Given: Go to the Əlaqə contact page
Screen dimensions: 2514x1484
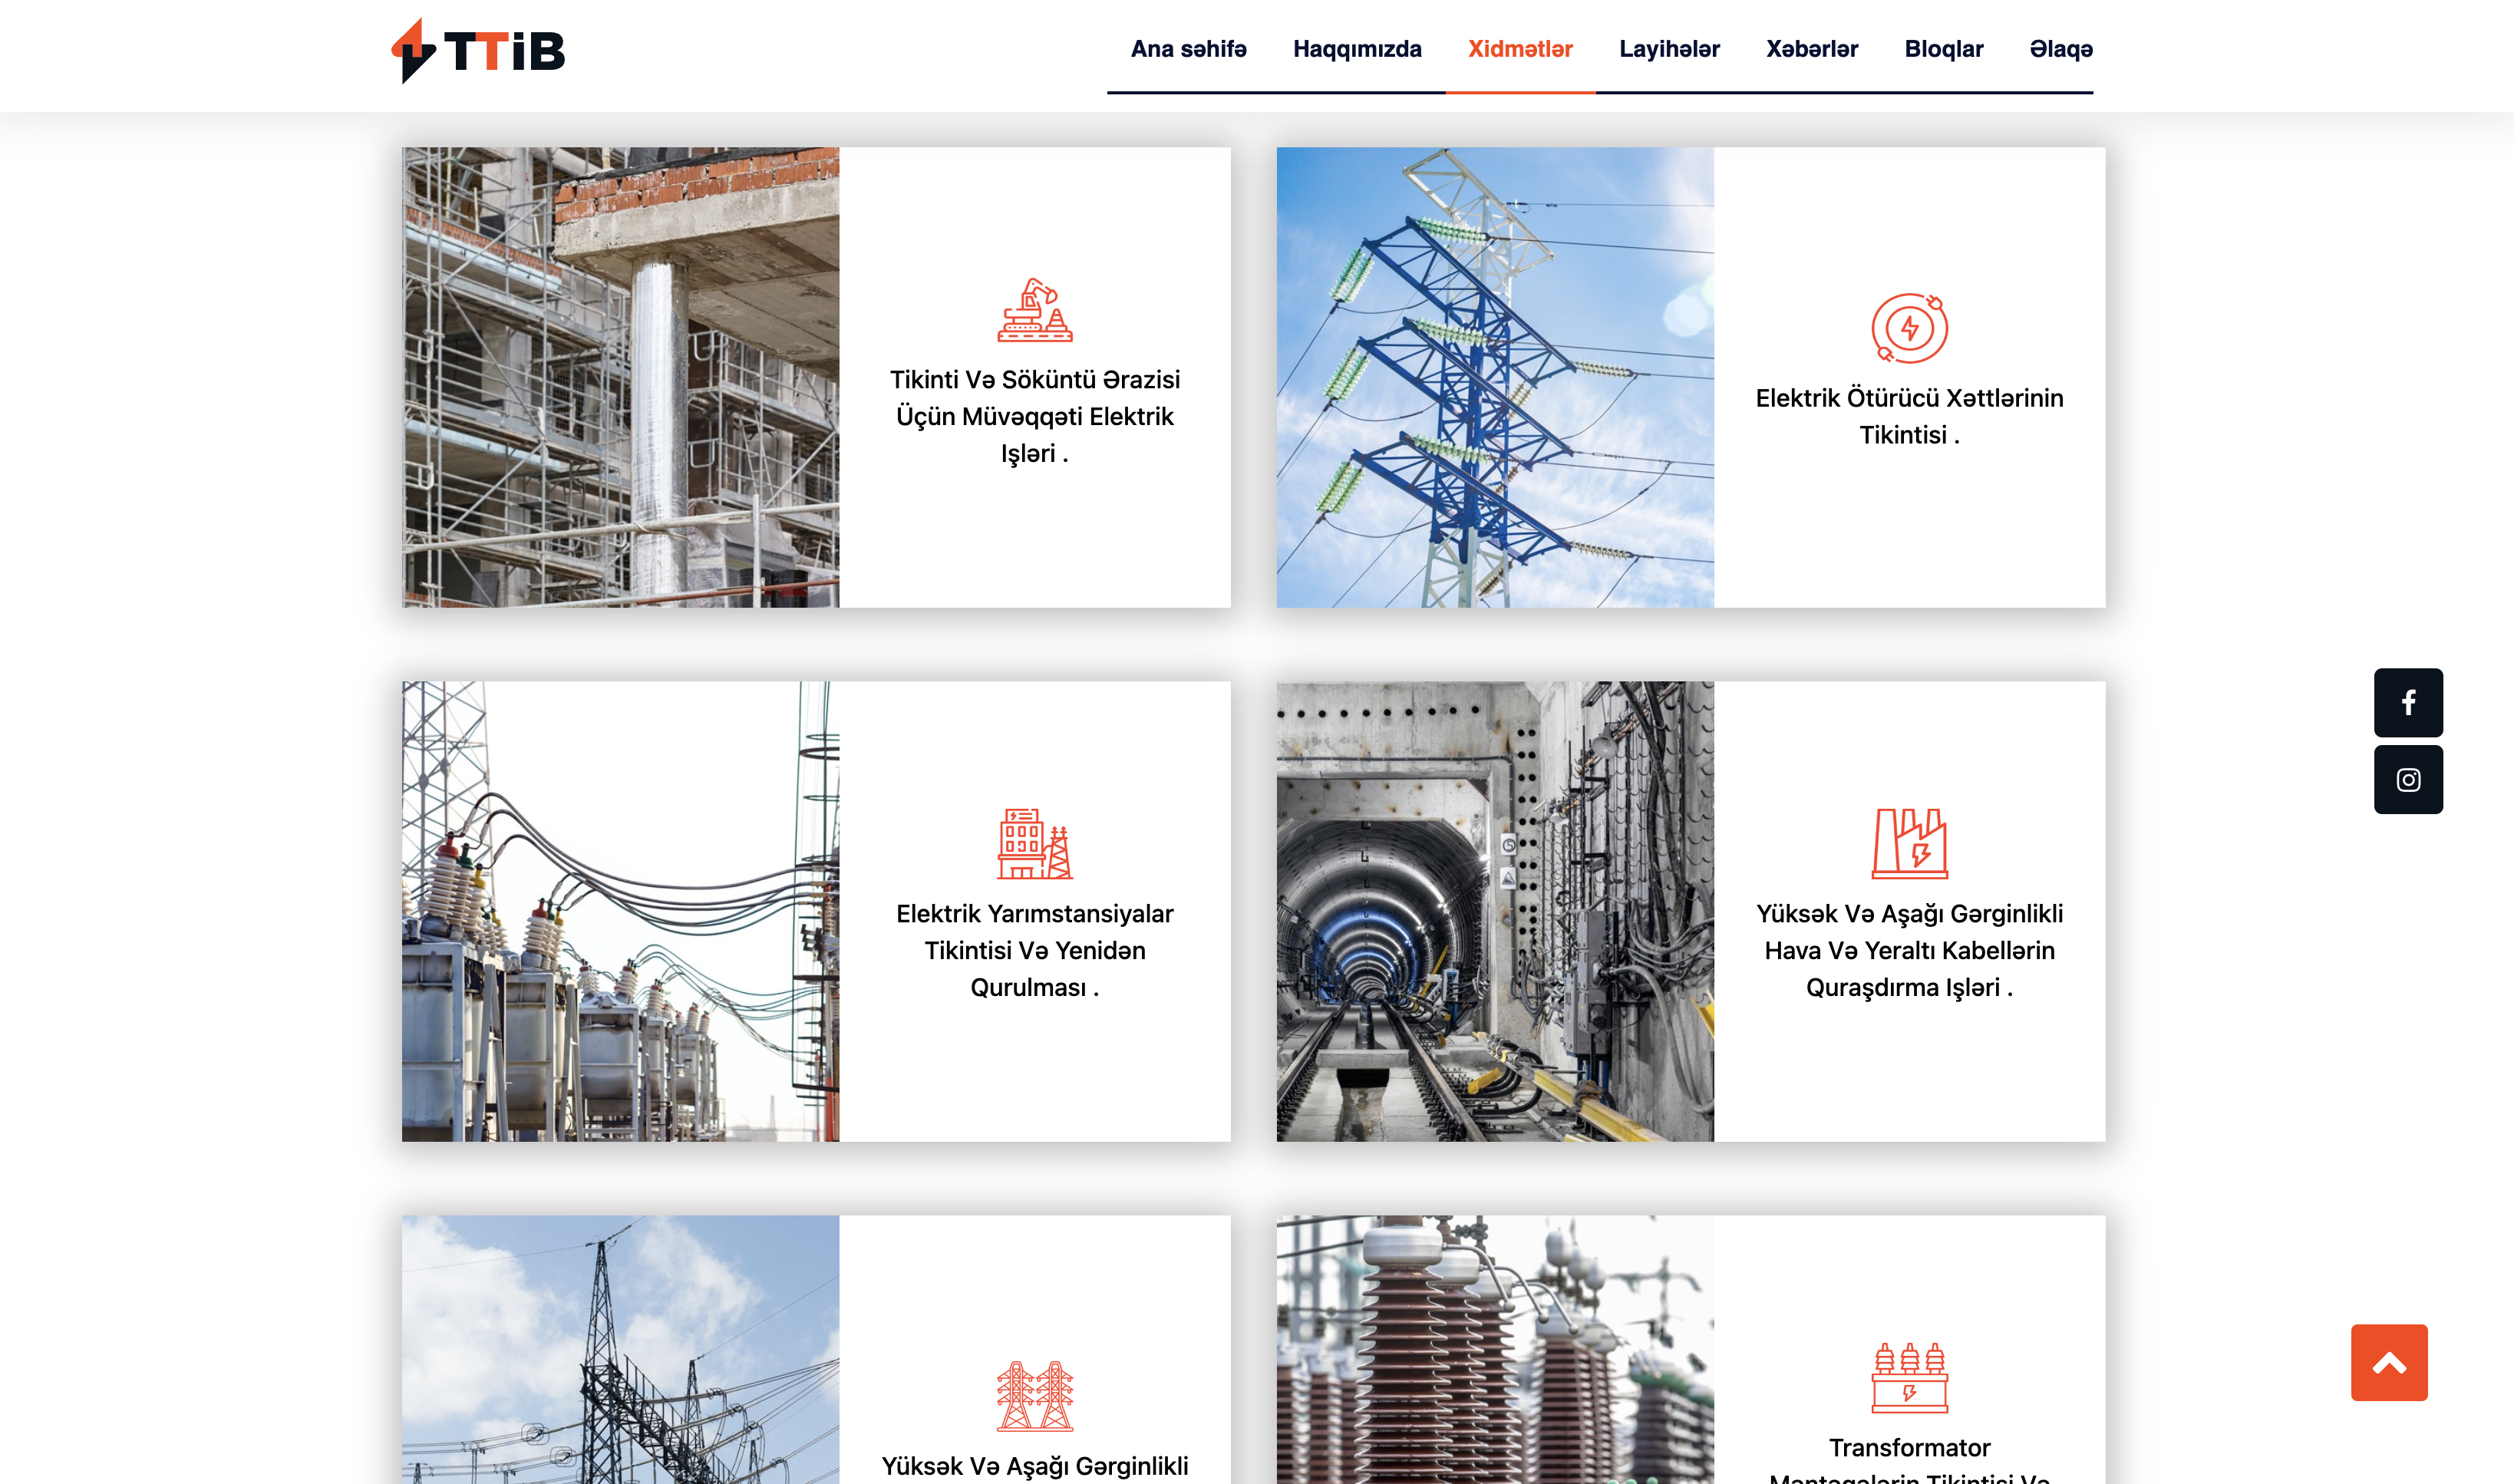Looking at the screenshot, I should pyautogui.click(x=2060, y=49).
